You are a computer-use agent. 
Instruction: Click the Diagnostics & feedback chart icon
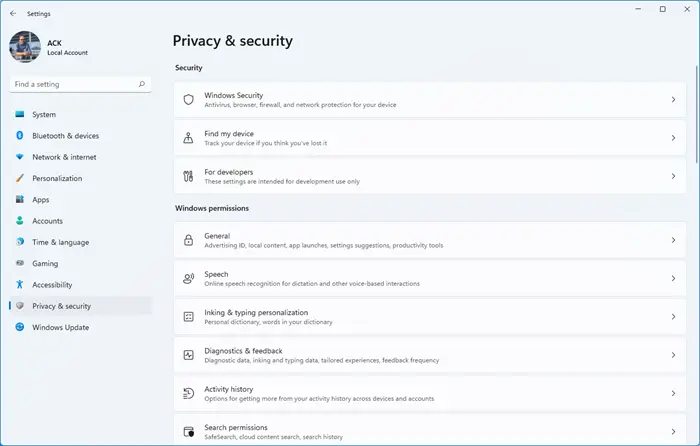click(188, 355)
